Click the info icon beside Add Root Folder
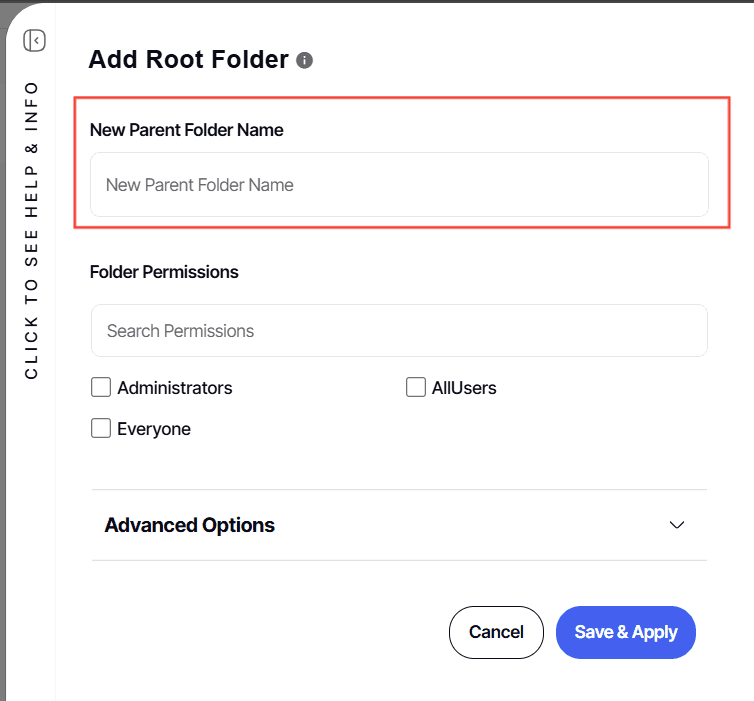 pyautogui.click(x=305, y=60)
